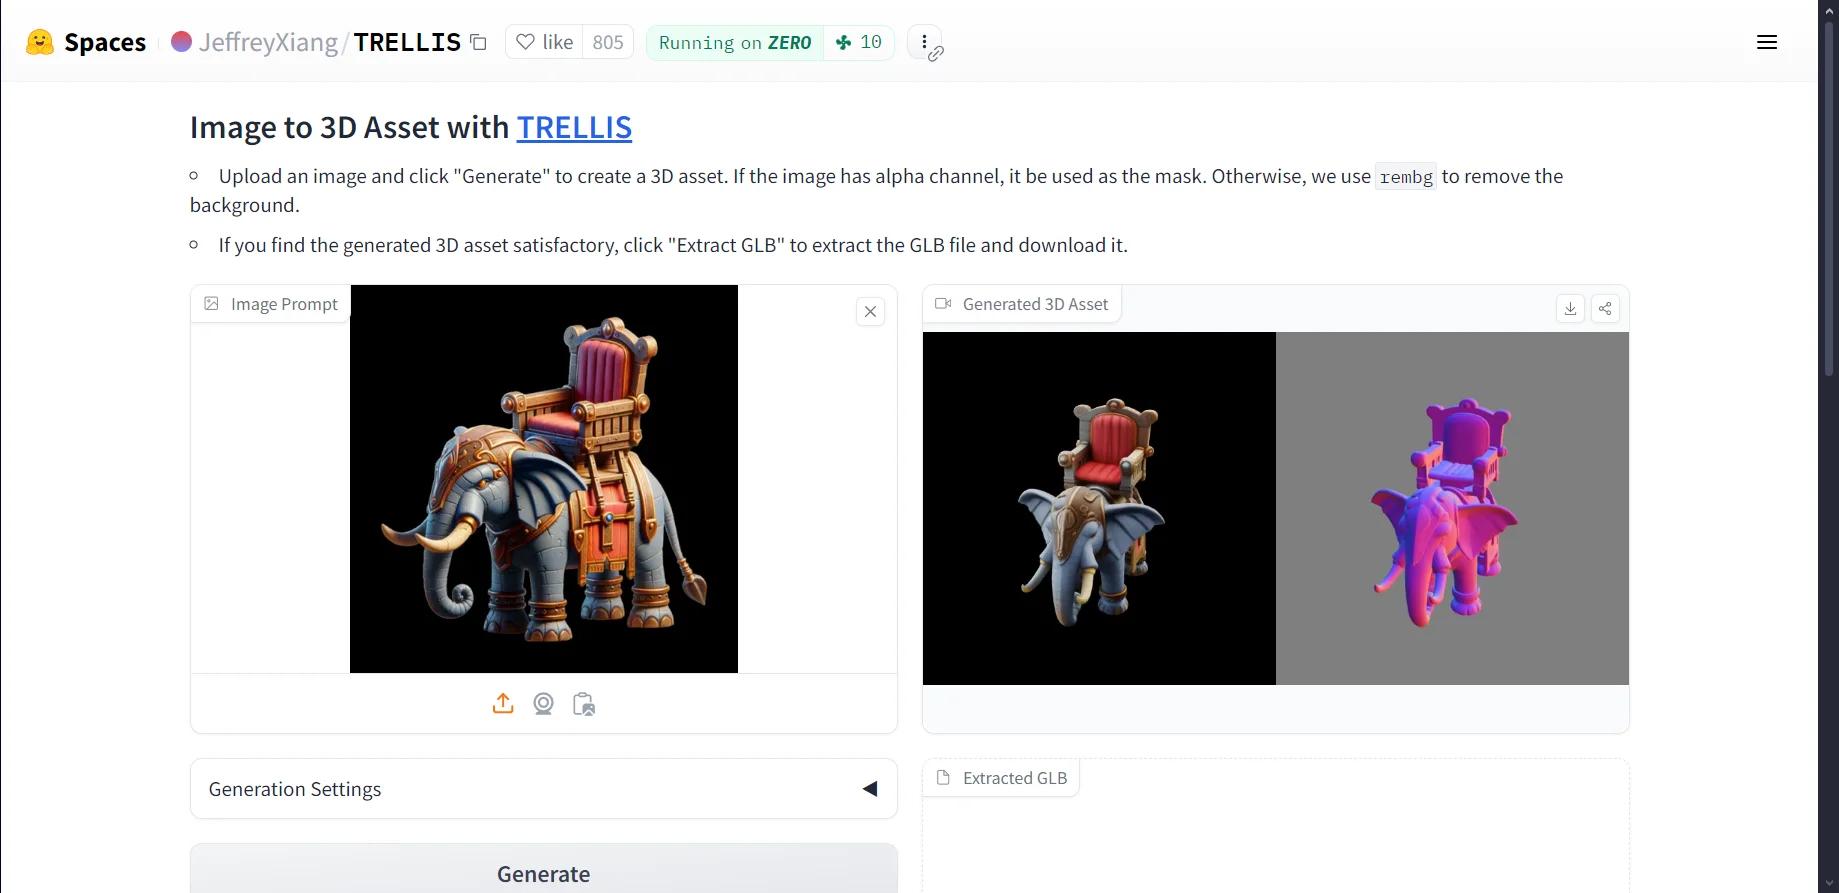Click the upload image icon
Image resolution: width=1839 pixels, height=893 pixels.
click(x=503, y=704)
